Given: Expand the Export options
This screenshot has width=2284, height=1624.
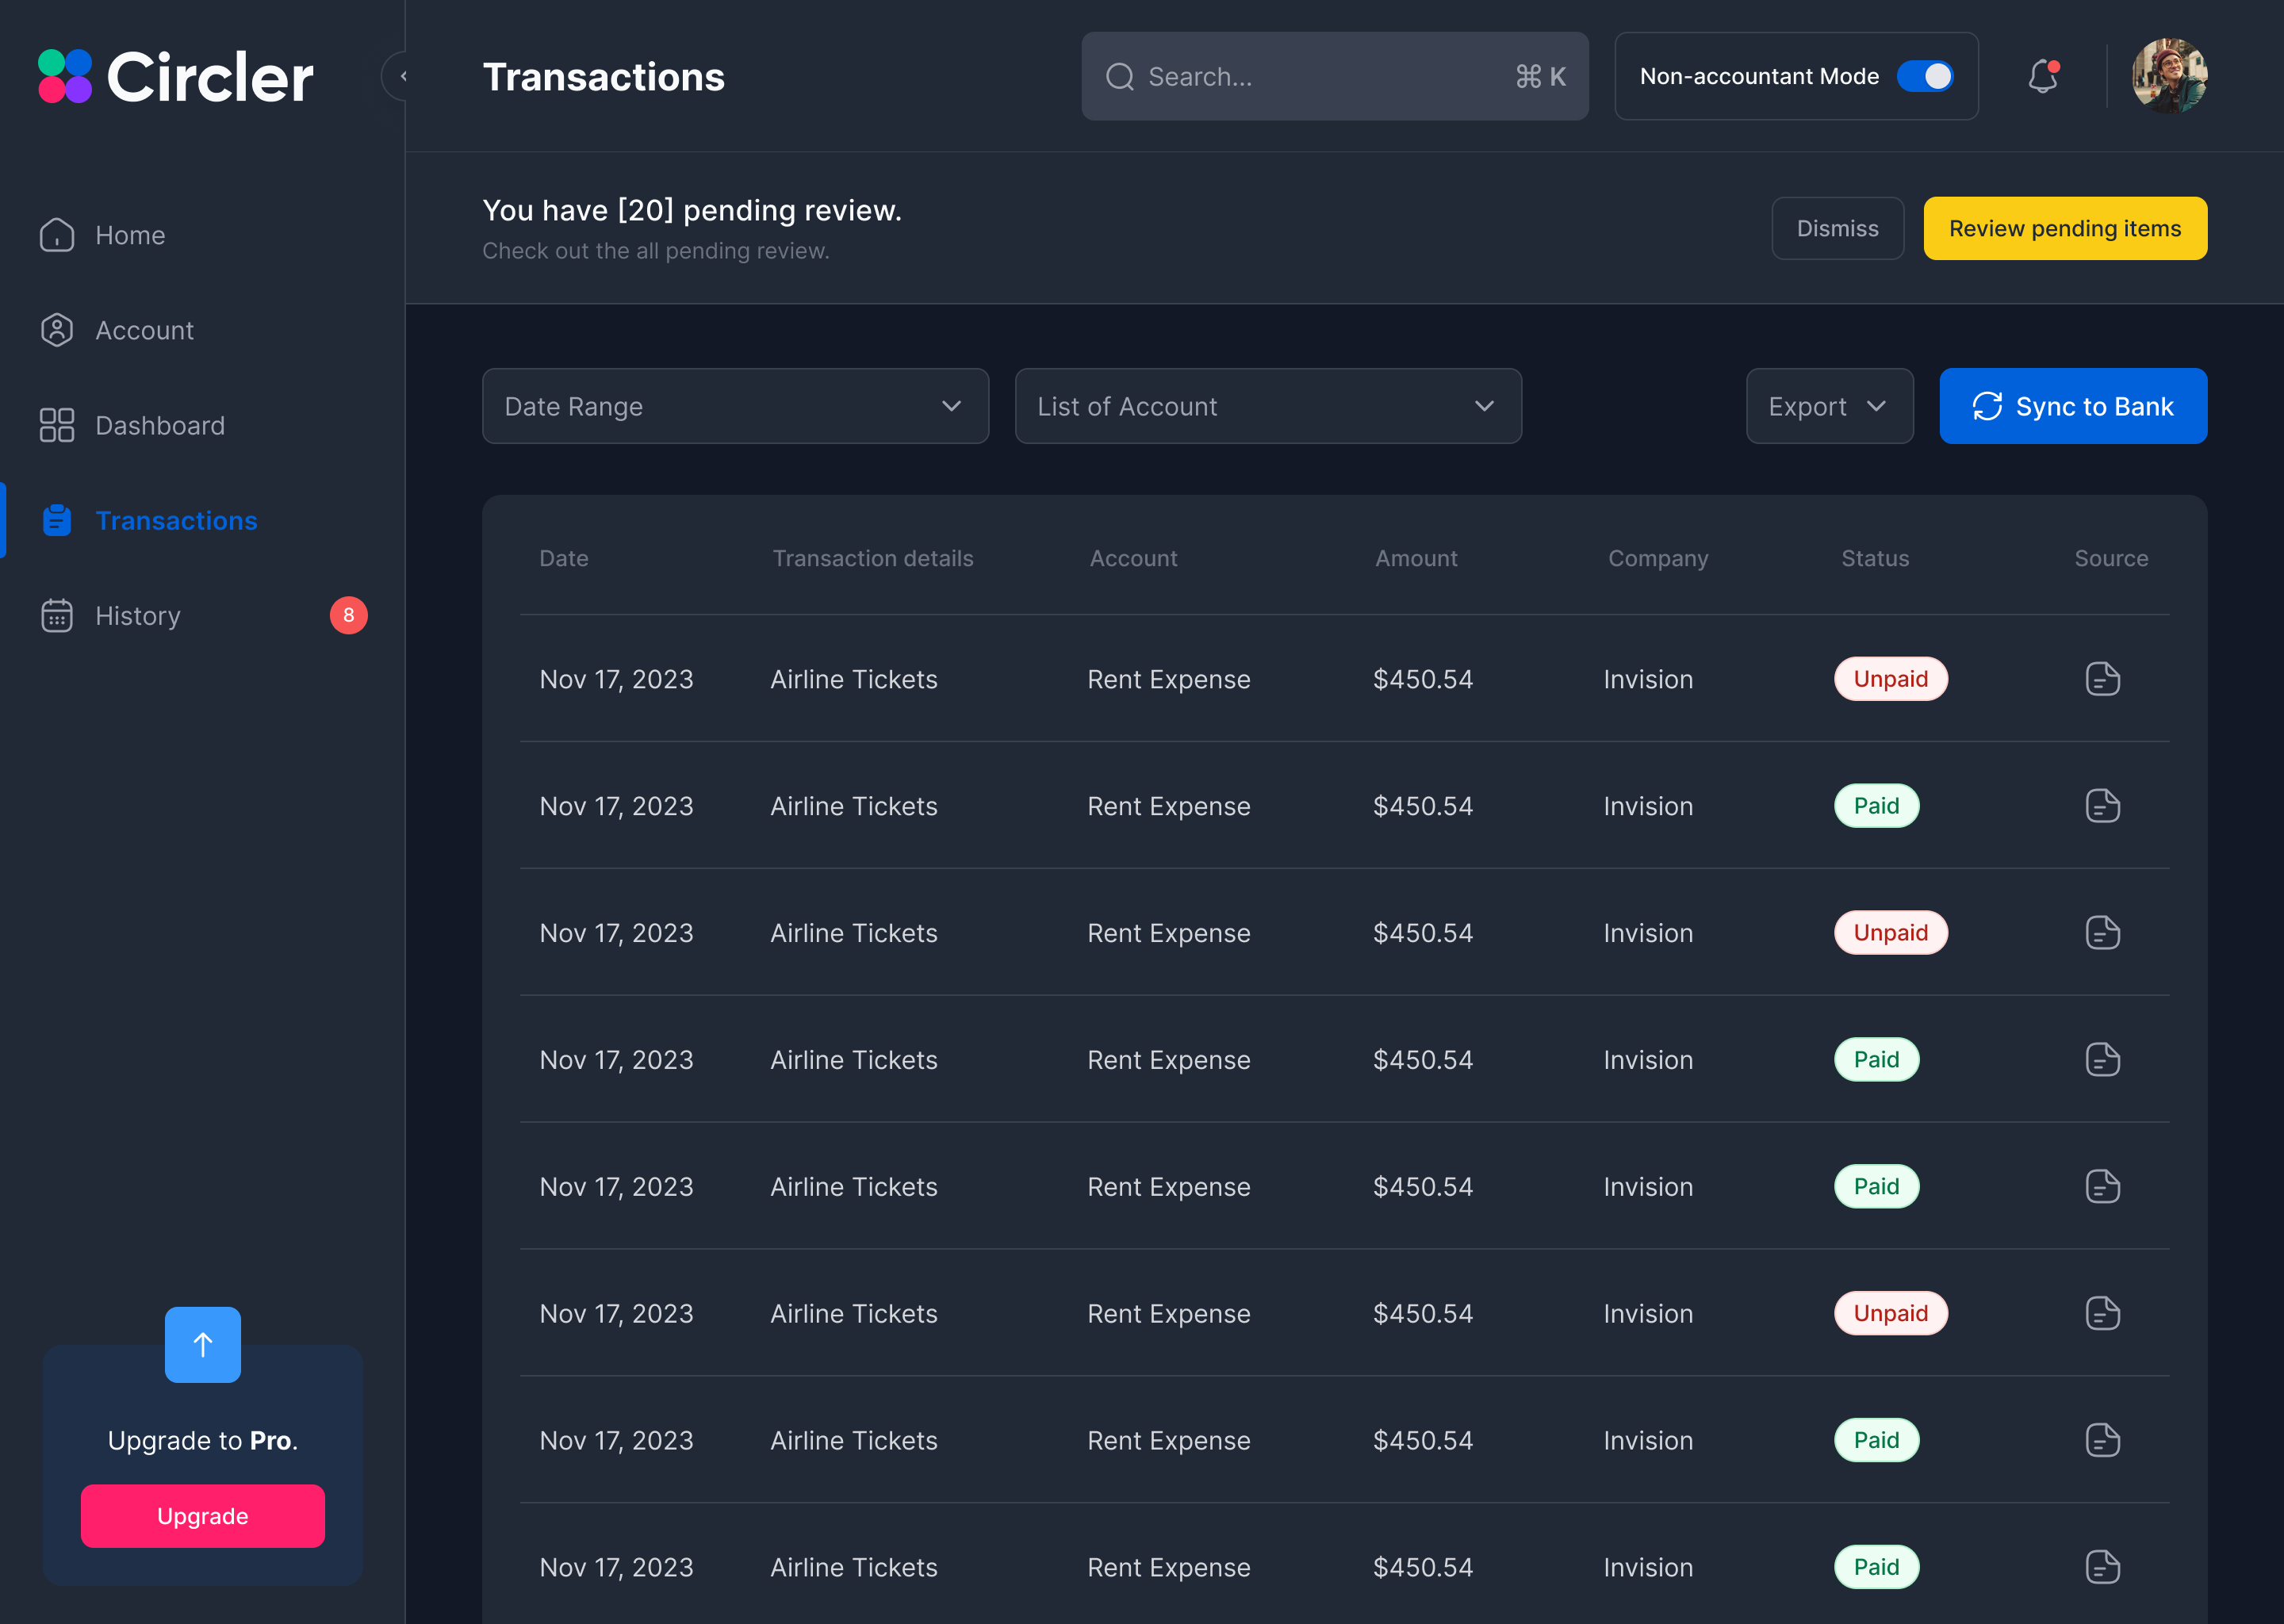Looking at the screenshot, I should [1829, 406].
